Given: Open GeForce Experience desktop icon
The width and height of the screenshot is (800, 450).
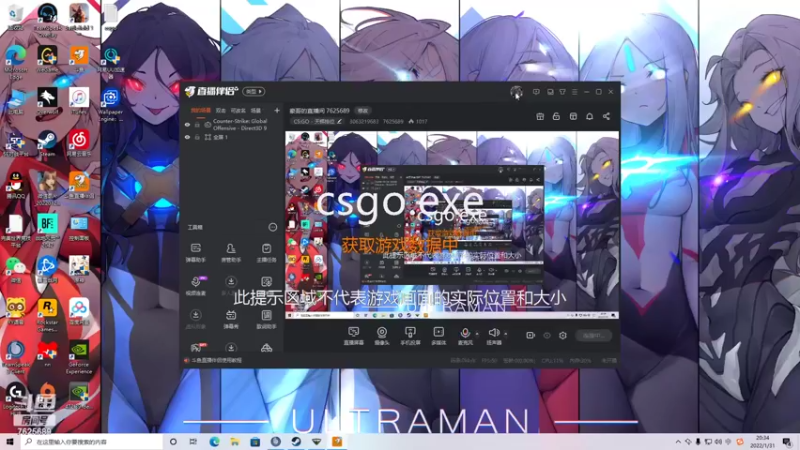Looking at the screenshot, I should 79,357.
